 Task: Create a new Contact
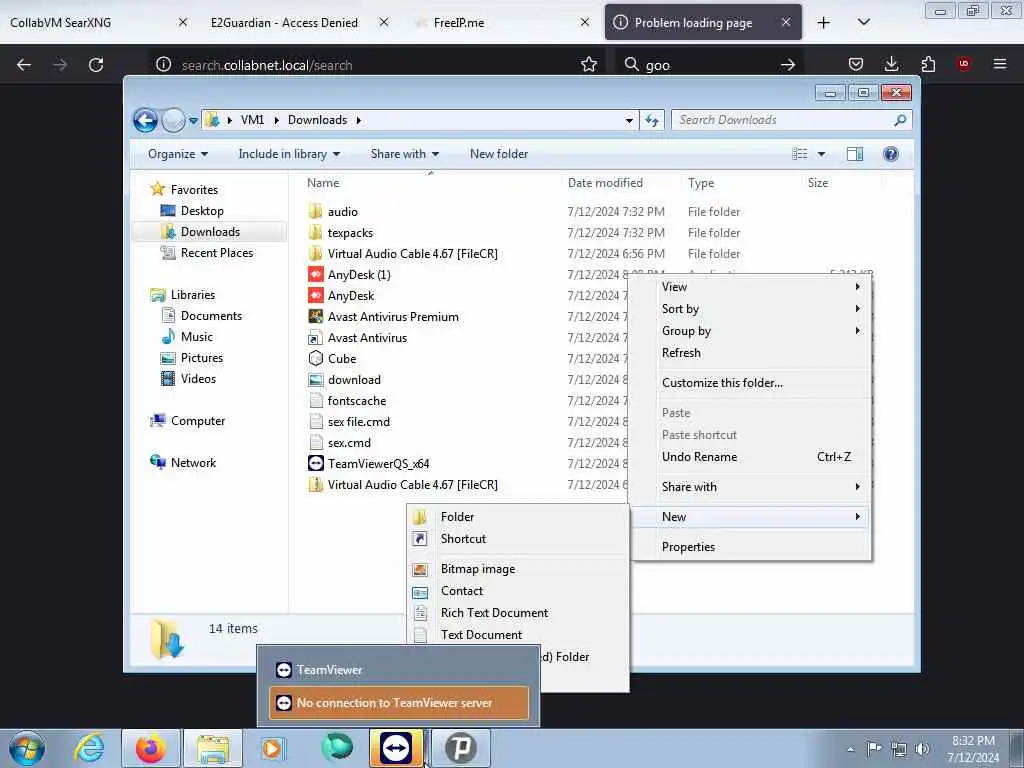(517, 591)
